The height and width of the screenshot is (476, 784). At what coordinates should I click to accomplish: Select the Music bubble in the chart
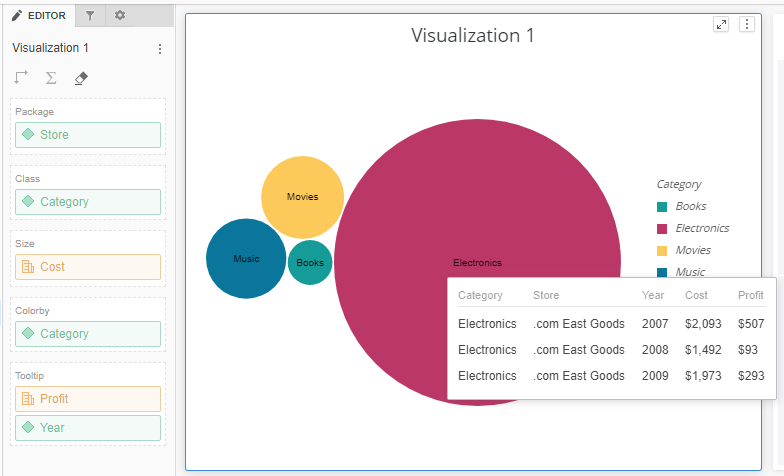click(245, 259)
